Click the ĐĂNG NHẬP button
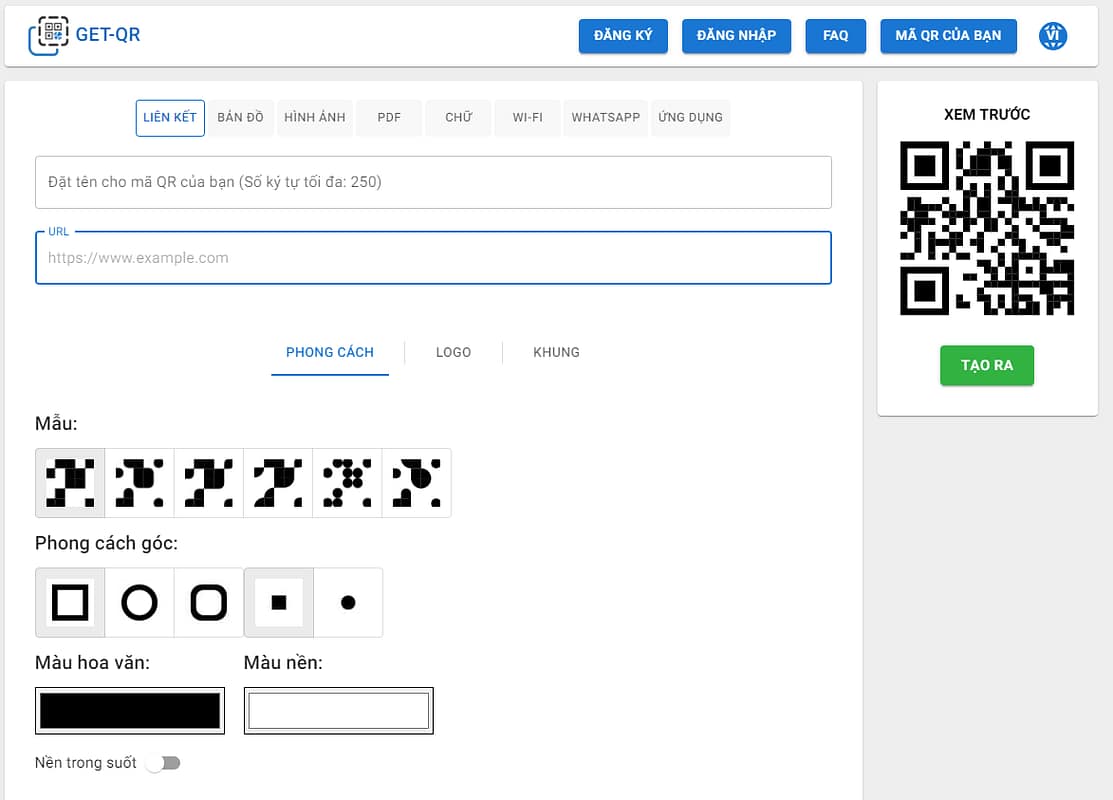The height and width of the screenshot is (800, 1113). 736,36
